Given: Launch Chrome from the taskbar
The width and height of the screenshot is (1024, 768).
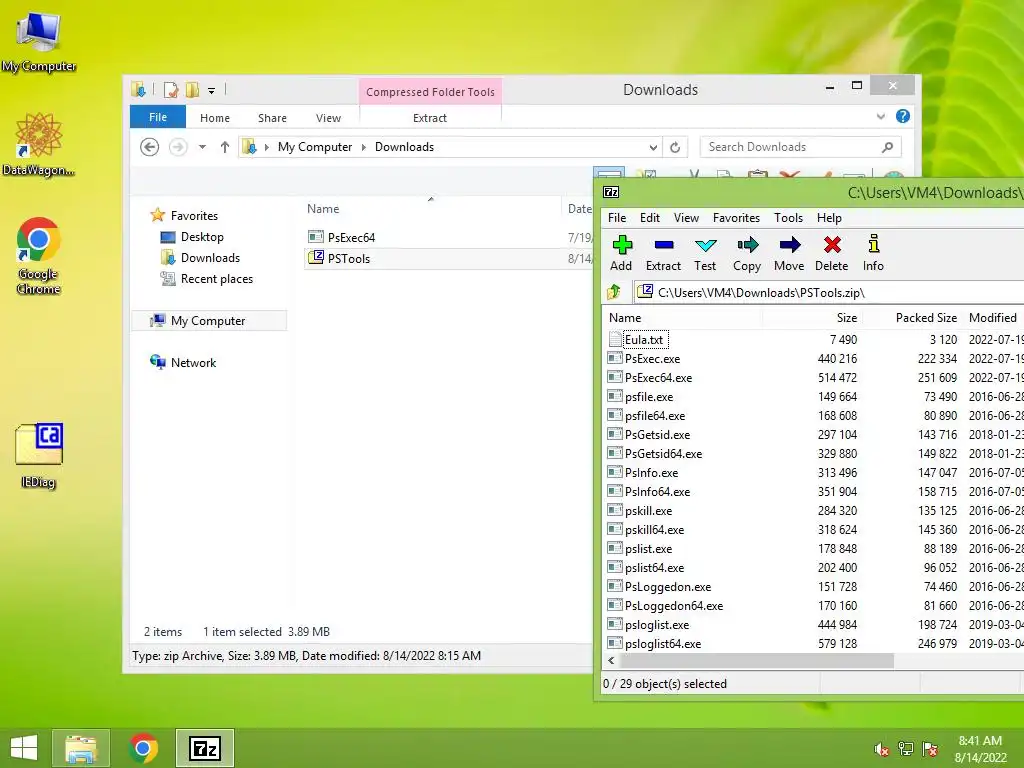Looking at the screenshot, I should point(143,748).
